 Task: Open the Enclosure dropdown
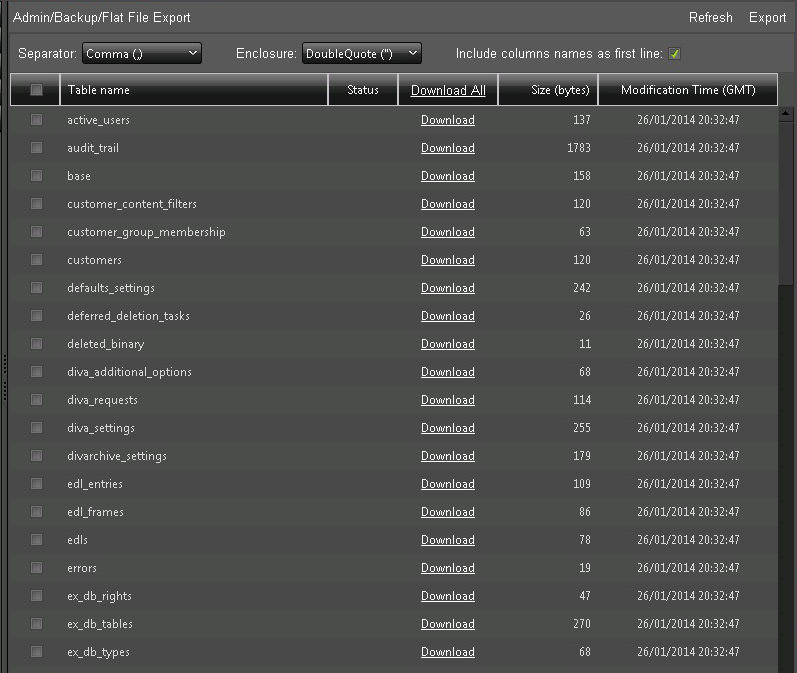click(x=361, y=53)
